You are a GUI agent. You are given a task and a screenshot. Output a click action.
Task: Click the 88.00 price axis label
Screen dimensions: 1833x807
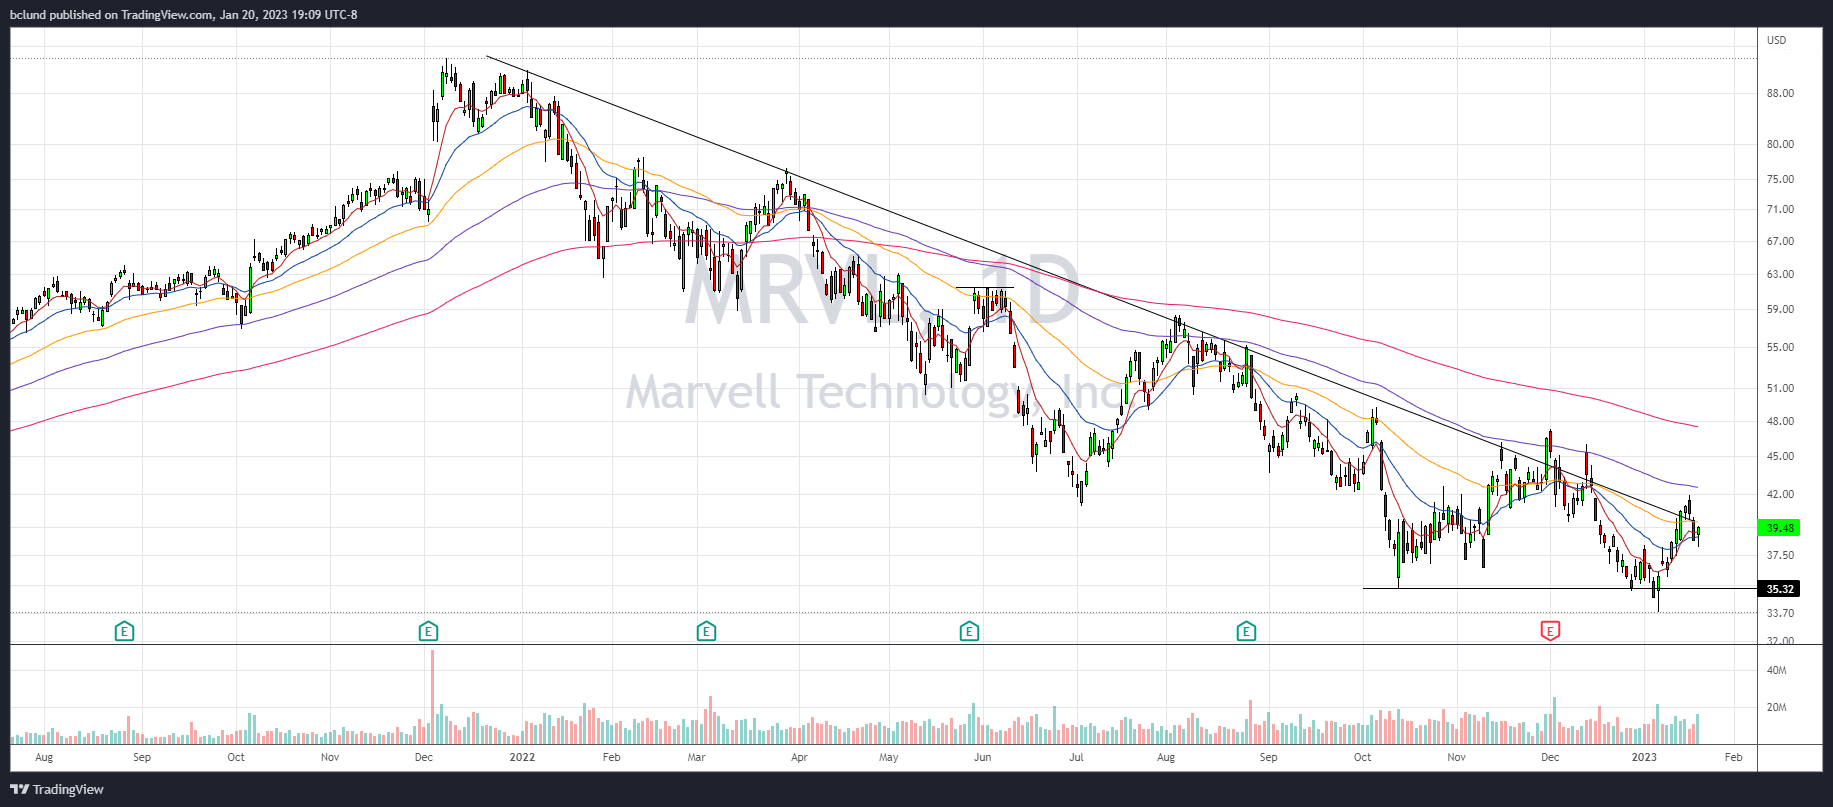pos(1780,94)
